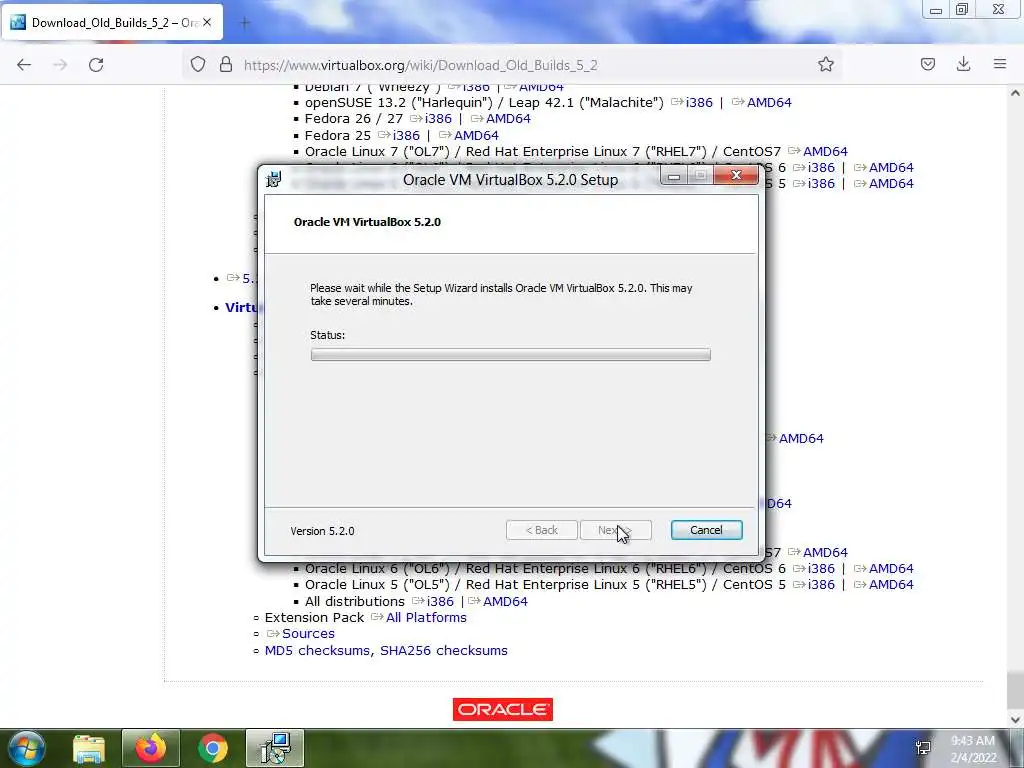Open the SHA256 checksums link

point(444,650)
